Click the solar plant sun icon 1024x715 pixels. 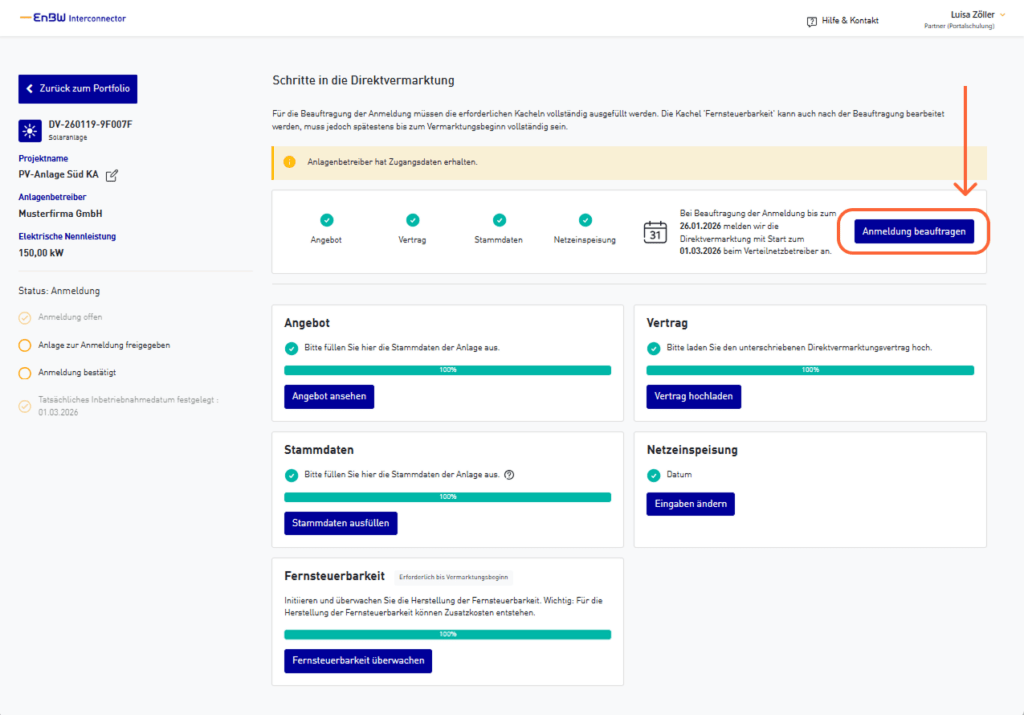[29, 130]
